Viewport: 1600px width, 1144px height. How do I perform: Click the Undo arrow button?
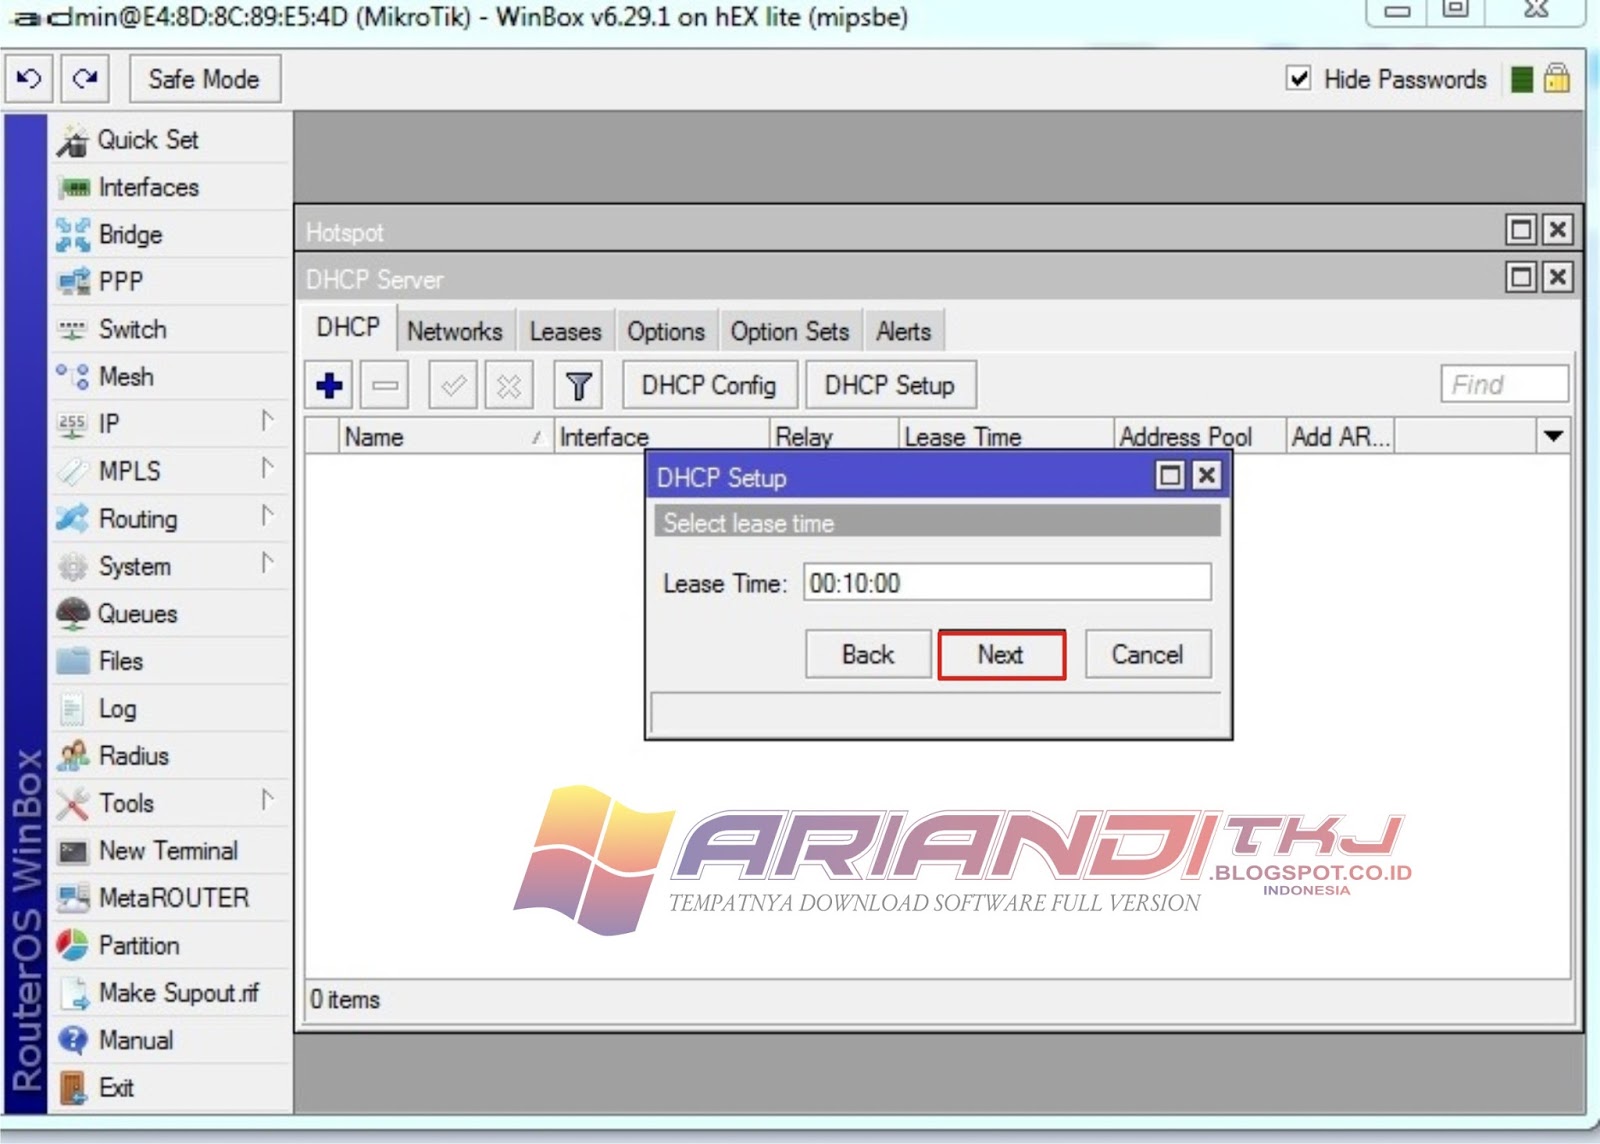[x=29, y=79]
